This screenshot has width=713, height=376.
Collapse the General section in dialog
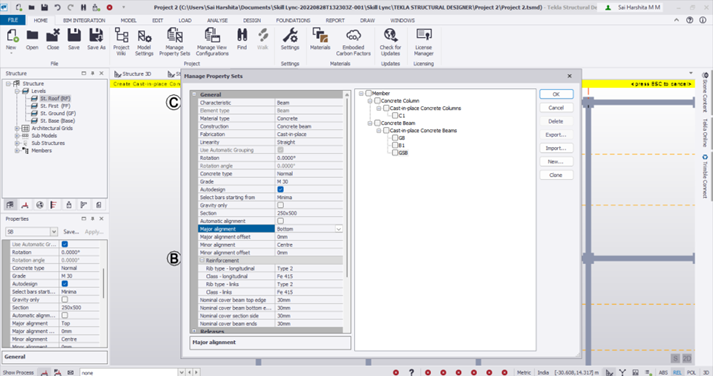pos(194,95)
